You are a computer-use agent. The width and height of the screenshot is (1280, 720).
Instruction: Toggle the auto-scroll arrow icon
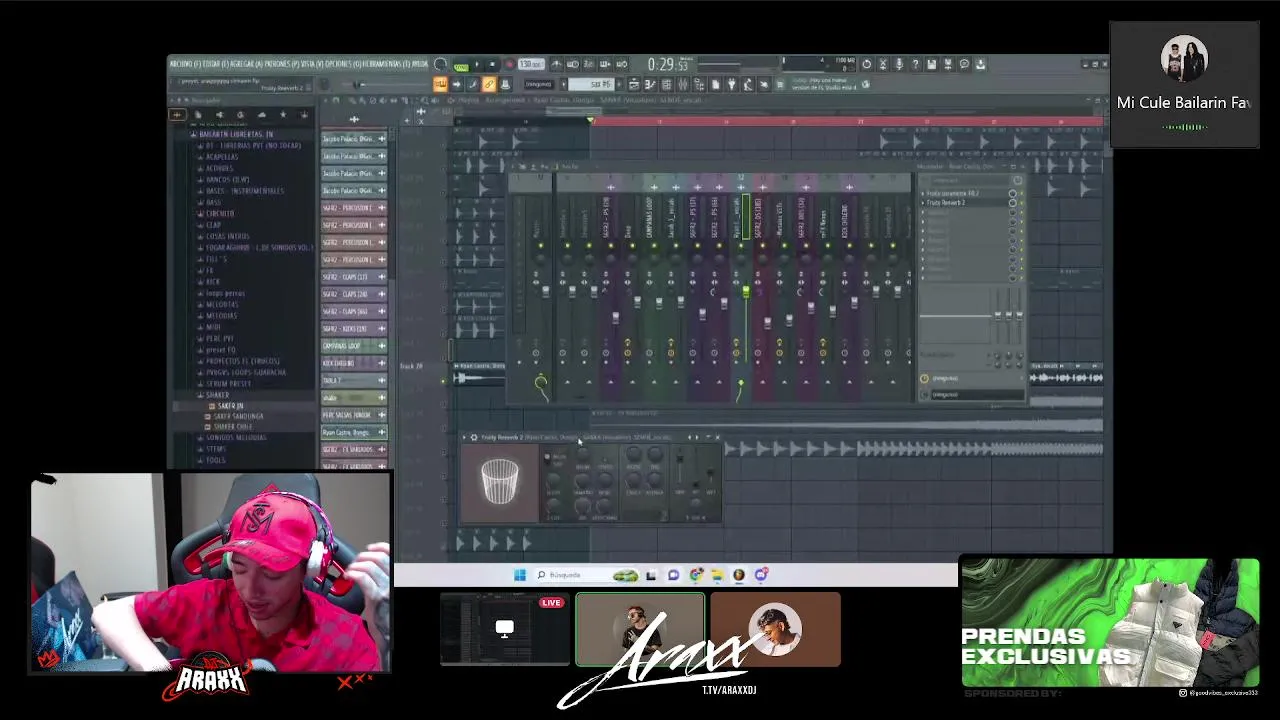(457, 84)
